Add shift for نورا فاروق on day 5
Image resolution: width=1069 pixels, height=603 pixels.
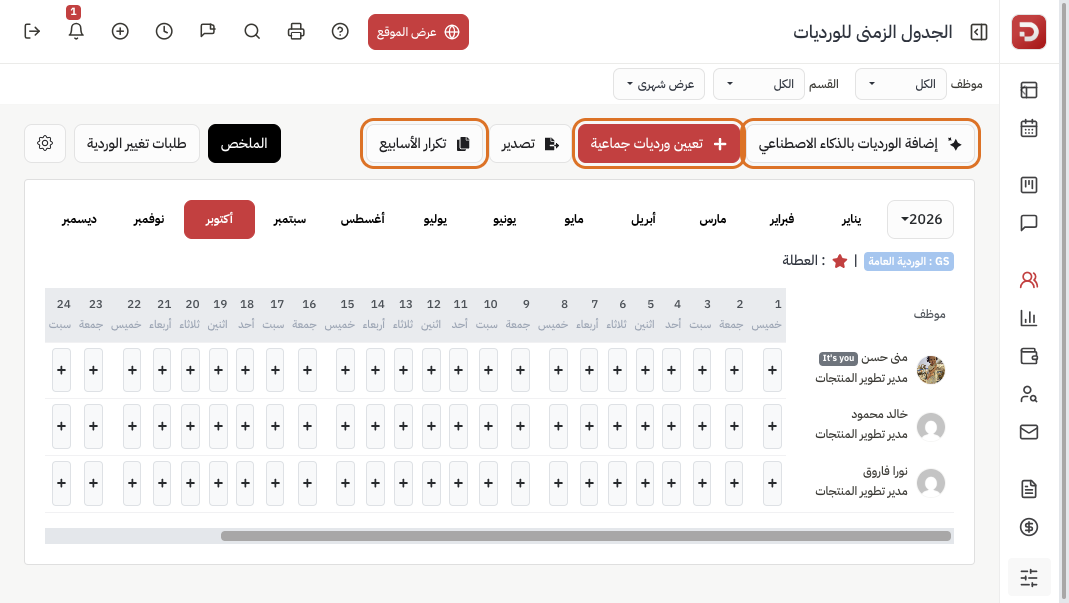(x=645, y=483)
